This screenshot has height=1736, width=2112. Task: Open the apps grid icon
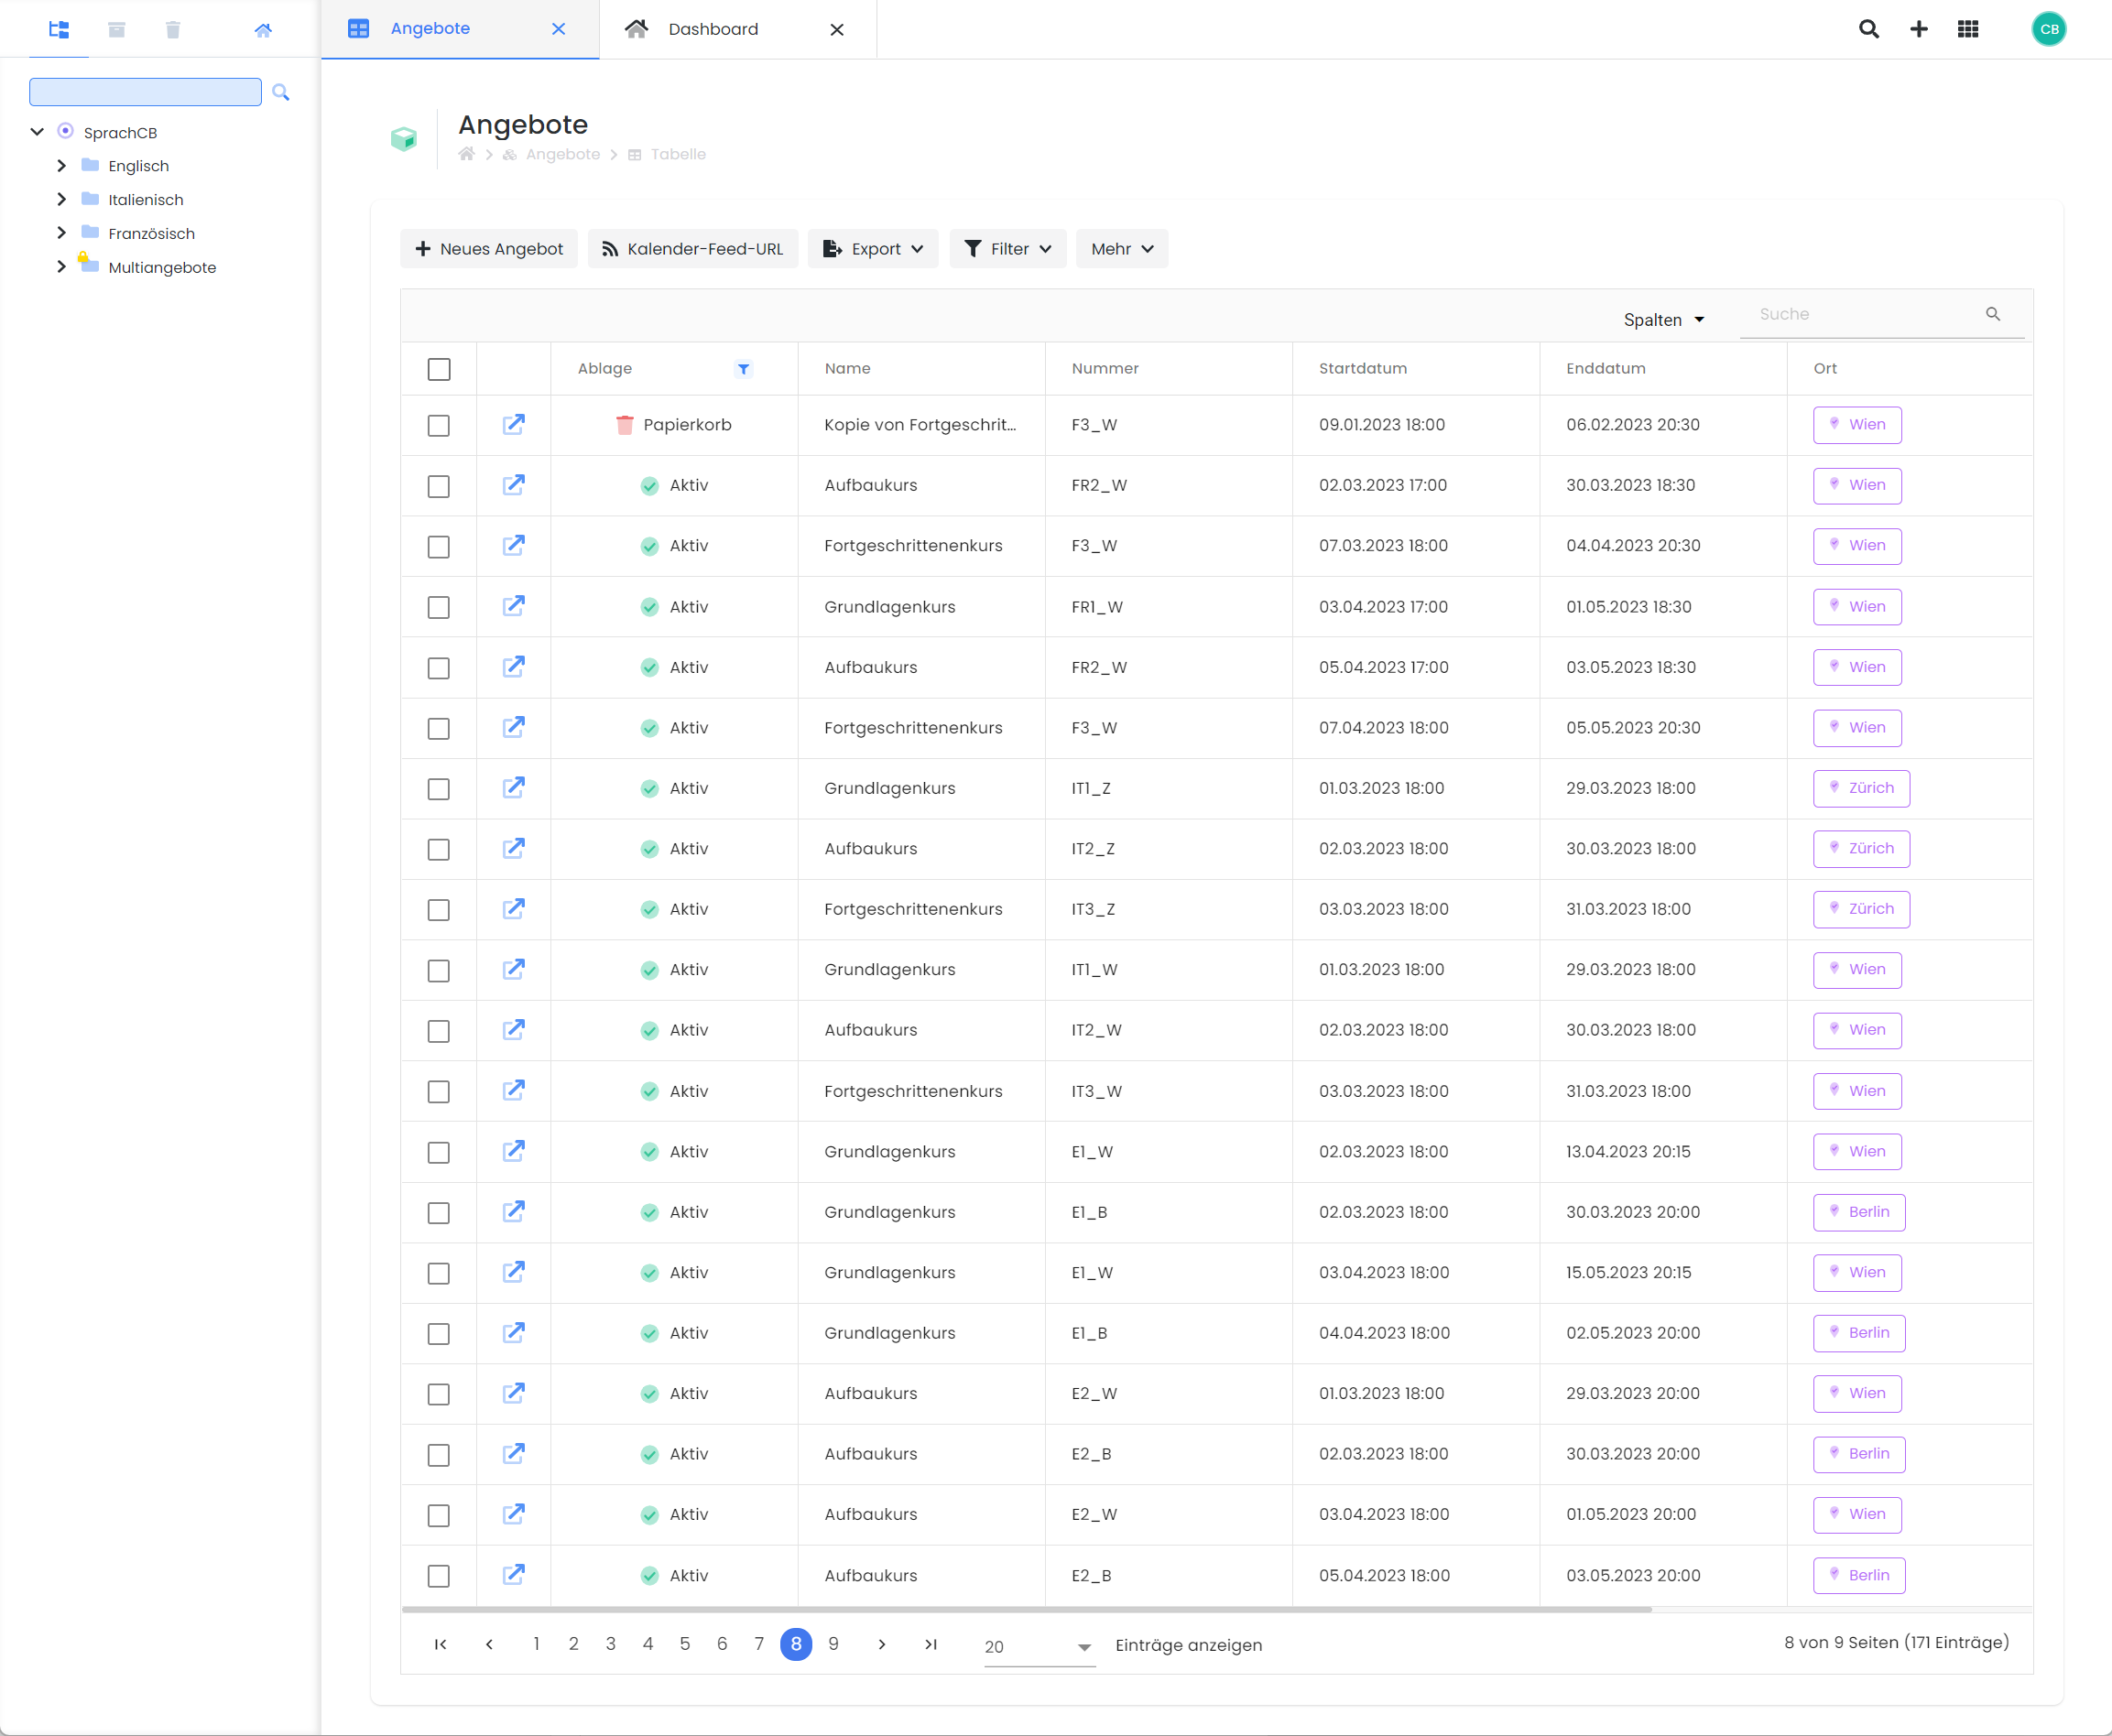[x=1968, y=29]
